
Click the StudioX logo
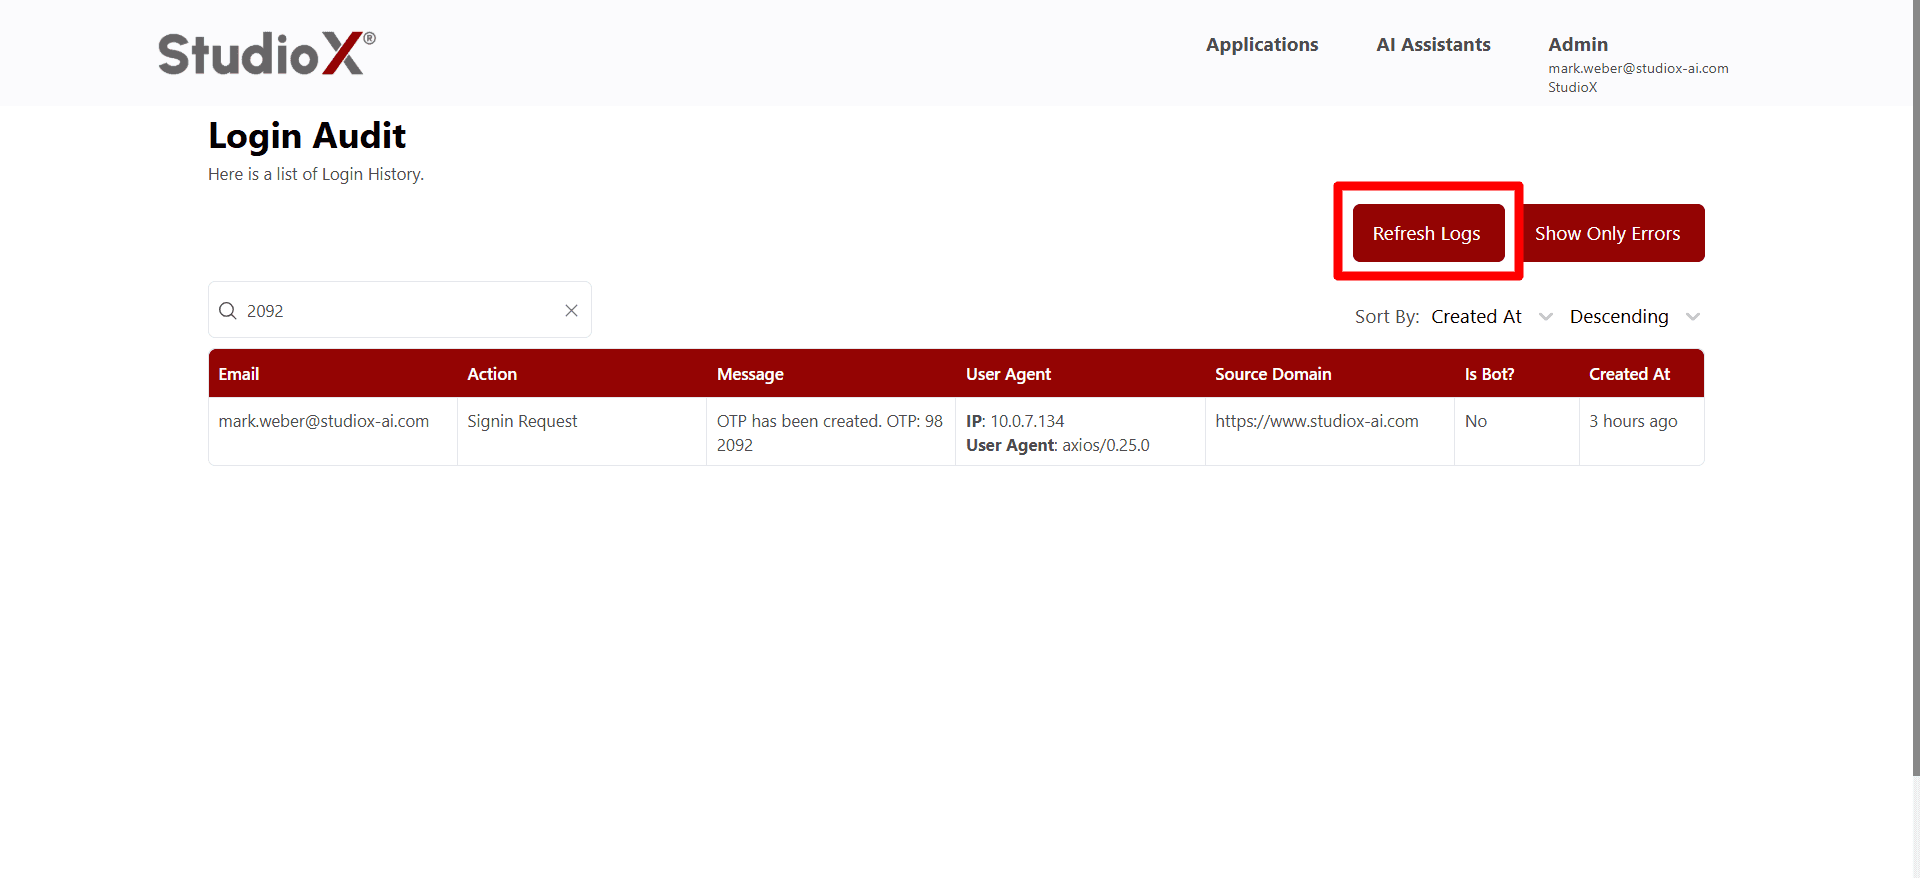coord(267,53)
